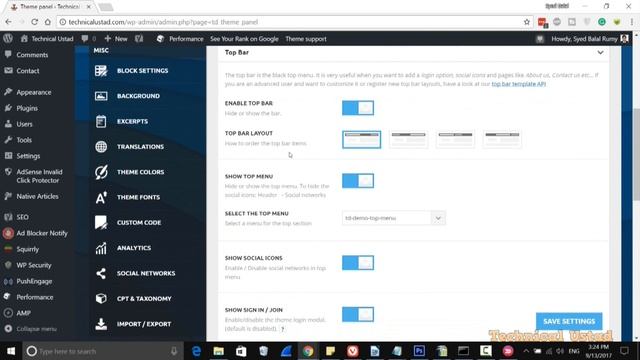Select the first top bar layout
The width and height of the screenshot is (640, 360).
362,140
